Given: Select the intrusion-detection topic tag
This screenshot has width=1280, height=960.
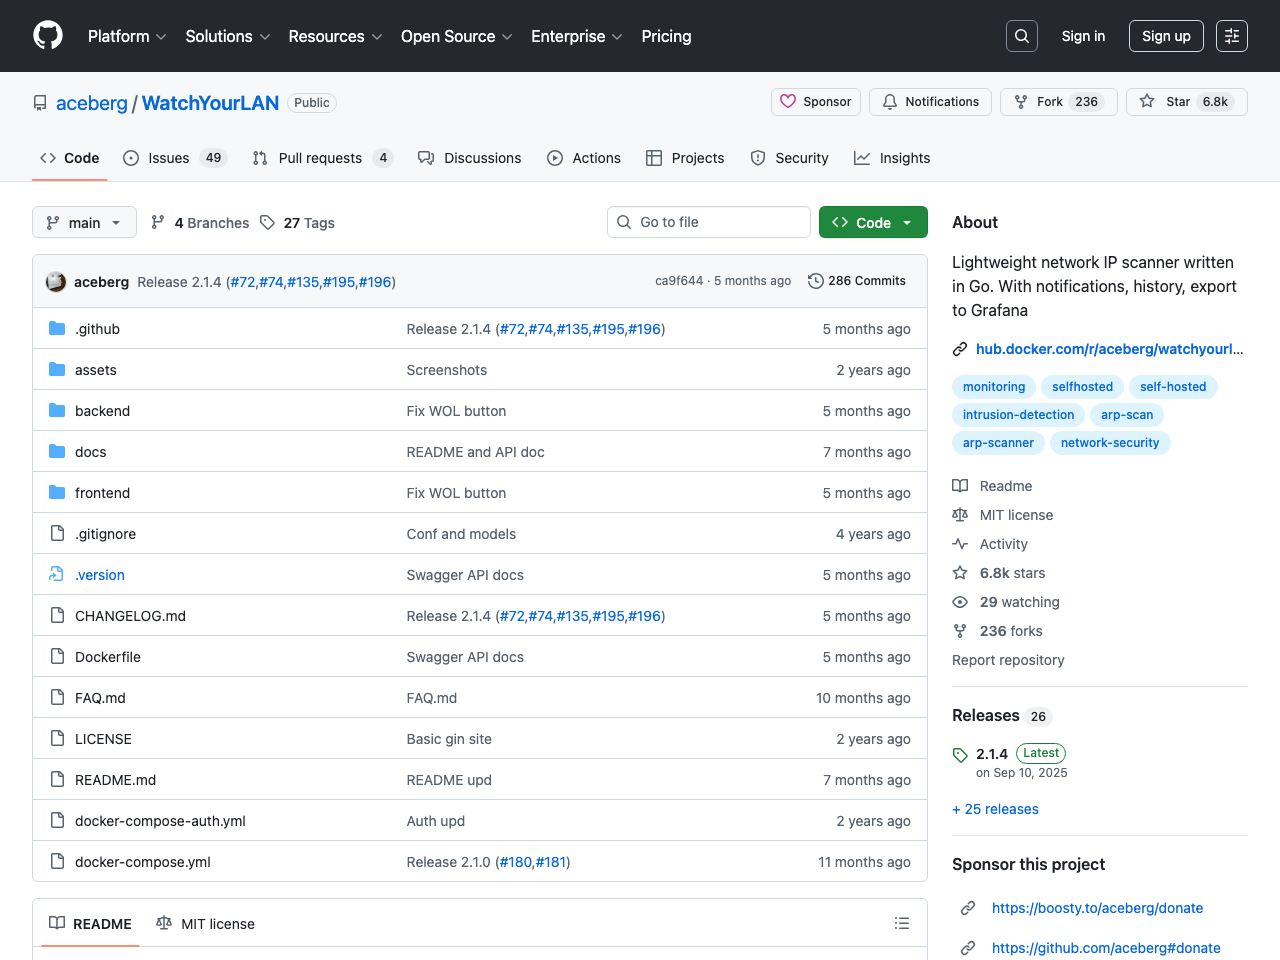Looking at the screenshot, I should pos(1018,415).
